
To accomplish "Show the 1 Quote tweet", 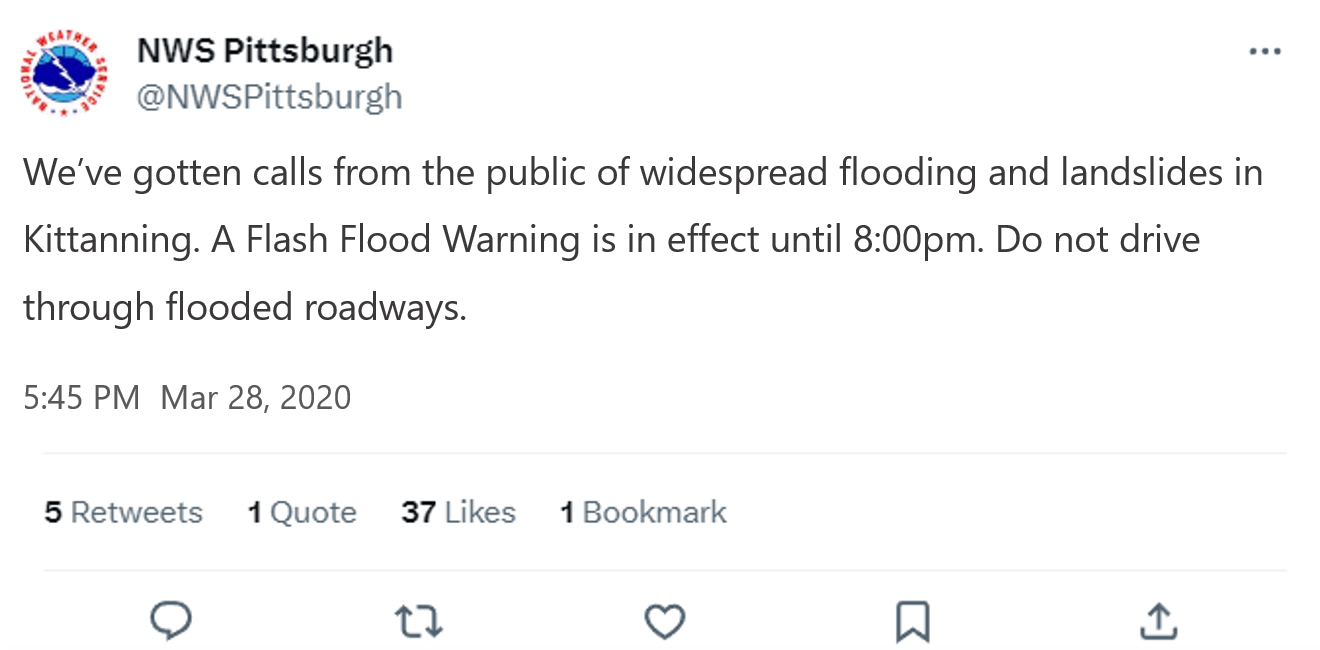I will tap(302, 512).
